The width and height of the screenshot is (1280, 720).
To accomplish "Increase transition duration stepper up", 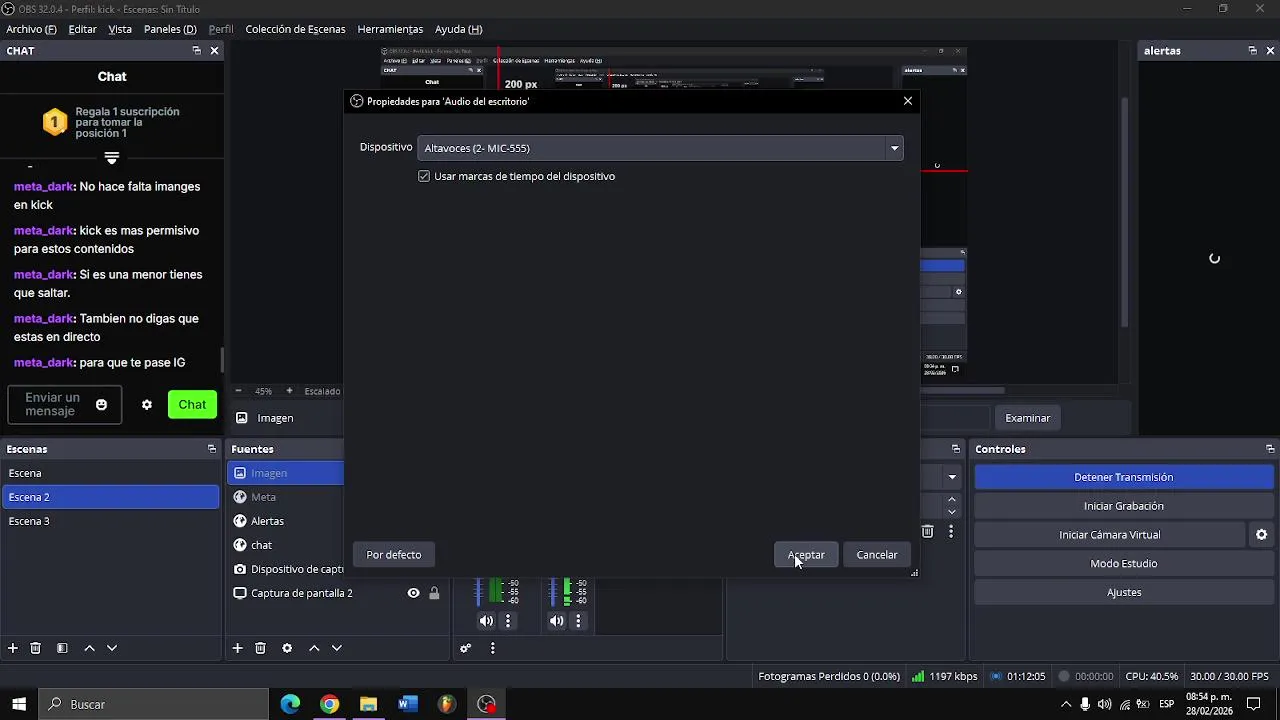I will [952, 499].
